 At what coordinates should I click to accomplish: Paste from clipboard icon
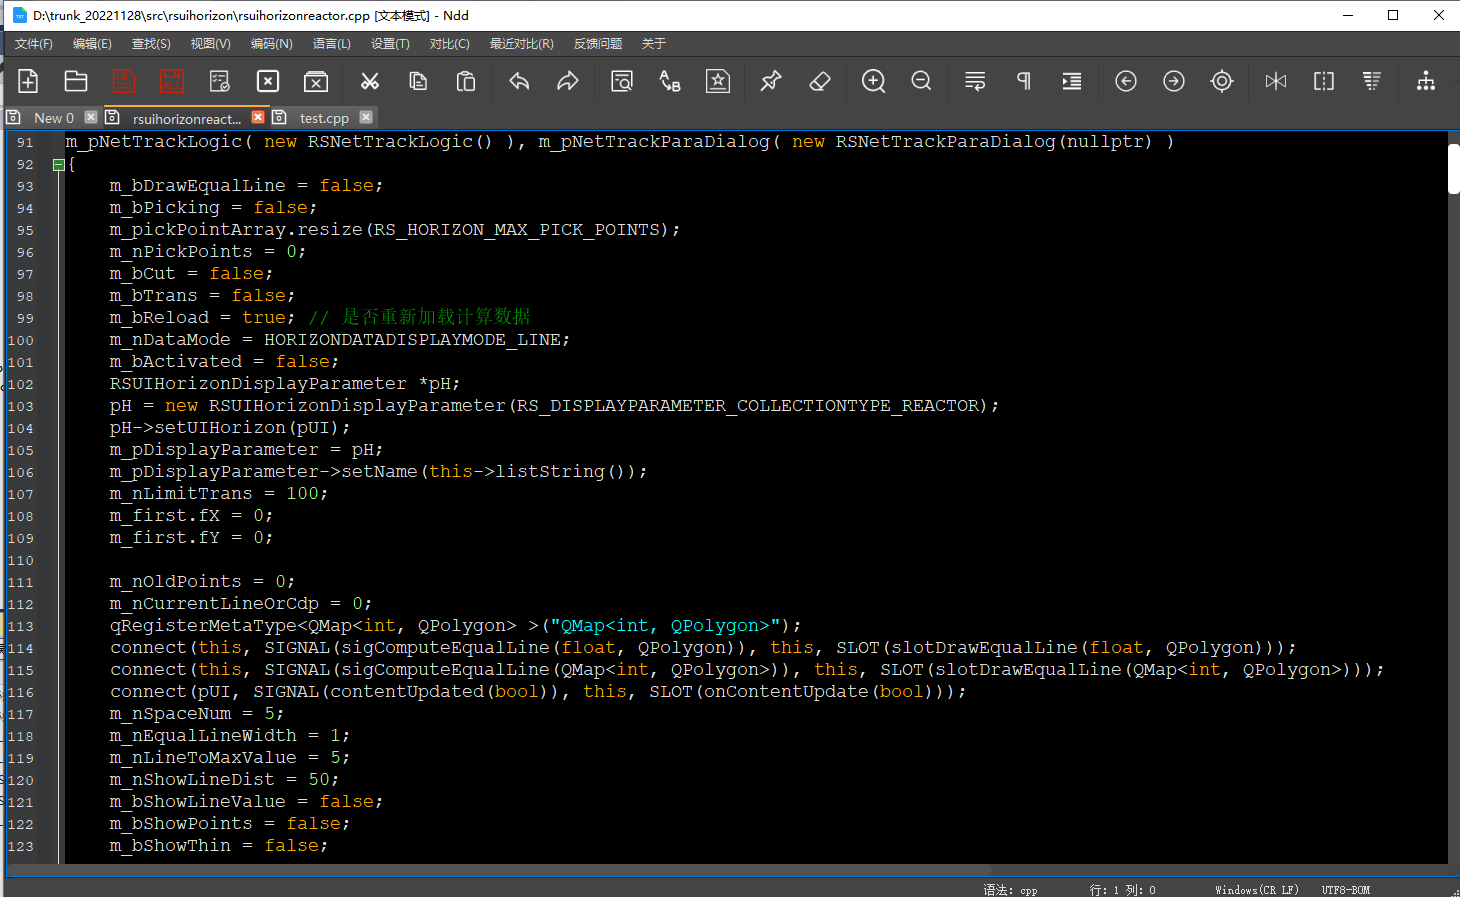point(466,81)
